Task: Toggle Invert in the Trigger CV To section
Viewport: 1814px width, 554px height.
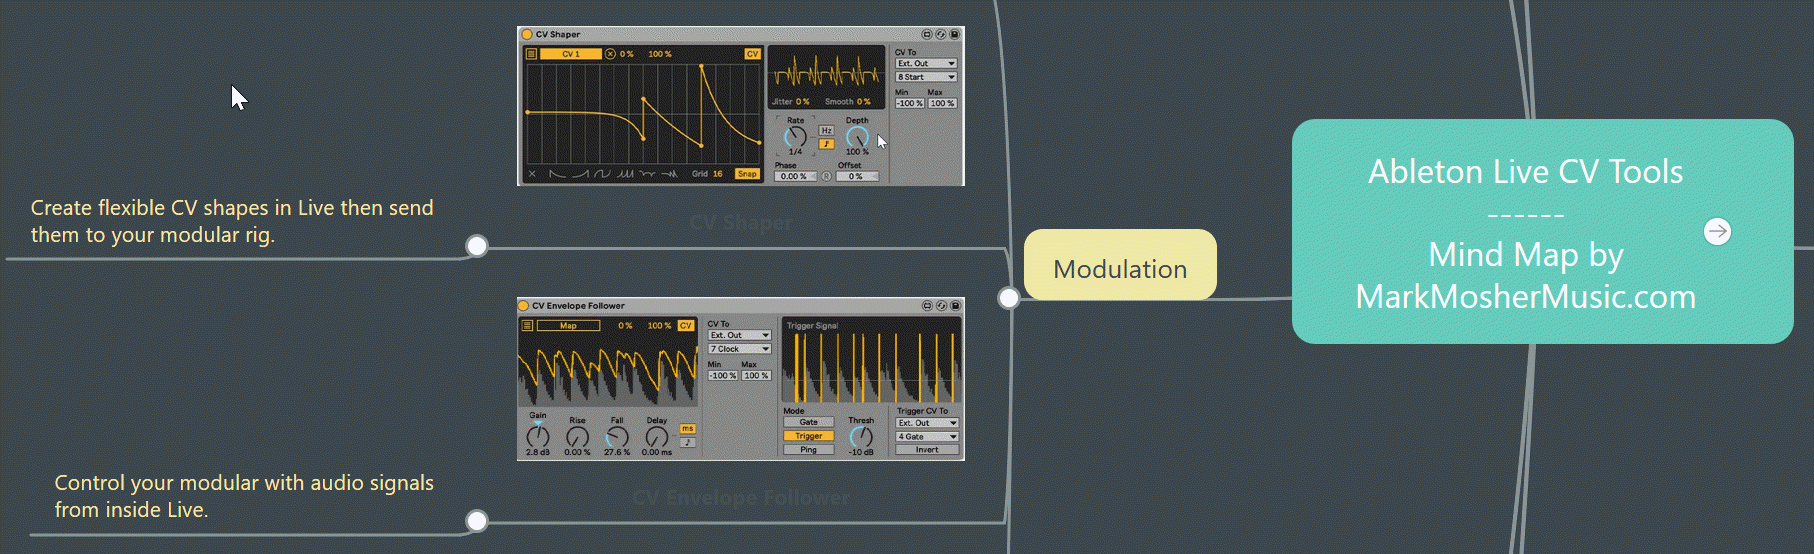Action: pyautogui.click(x=927, y=450)
